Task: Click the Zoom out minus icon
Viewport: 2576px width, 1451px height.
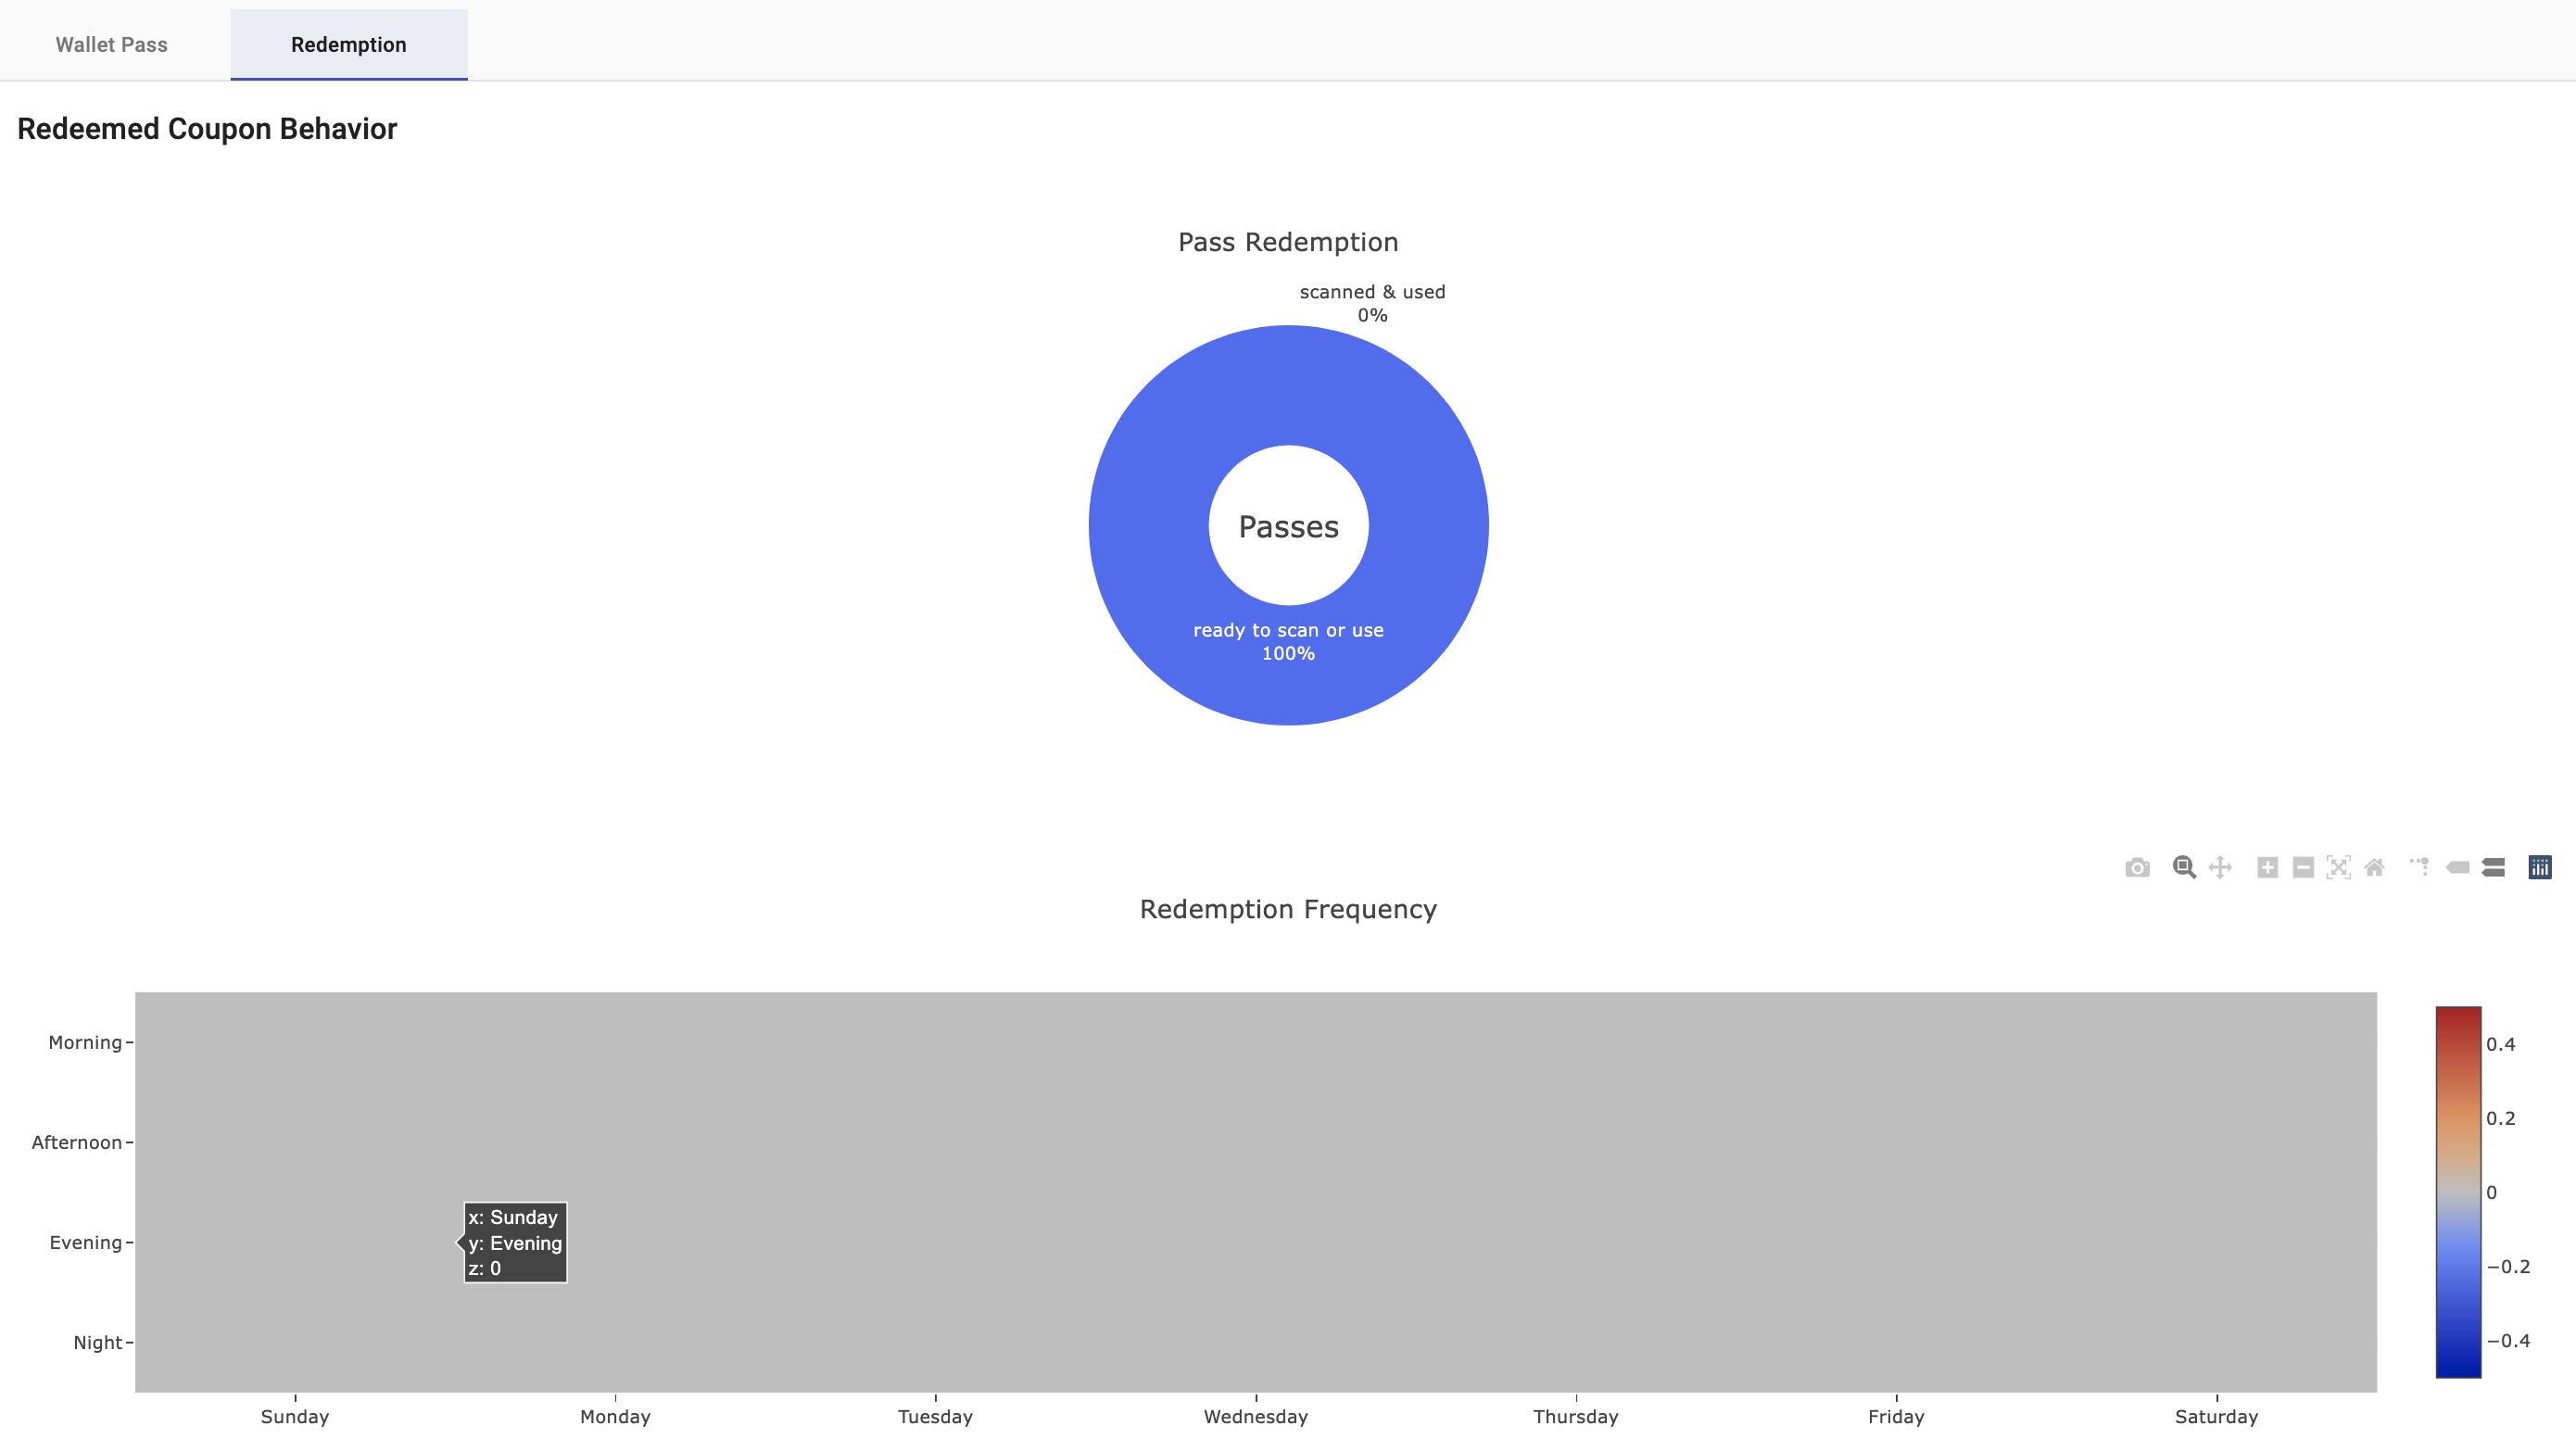Action: point(2303,867)
